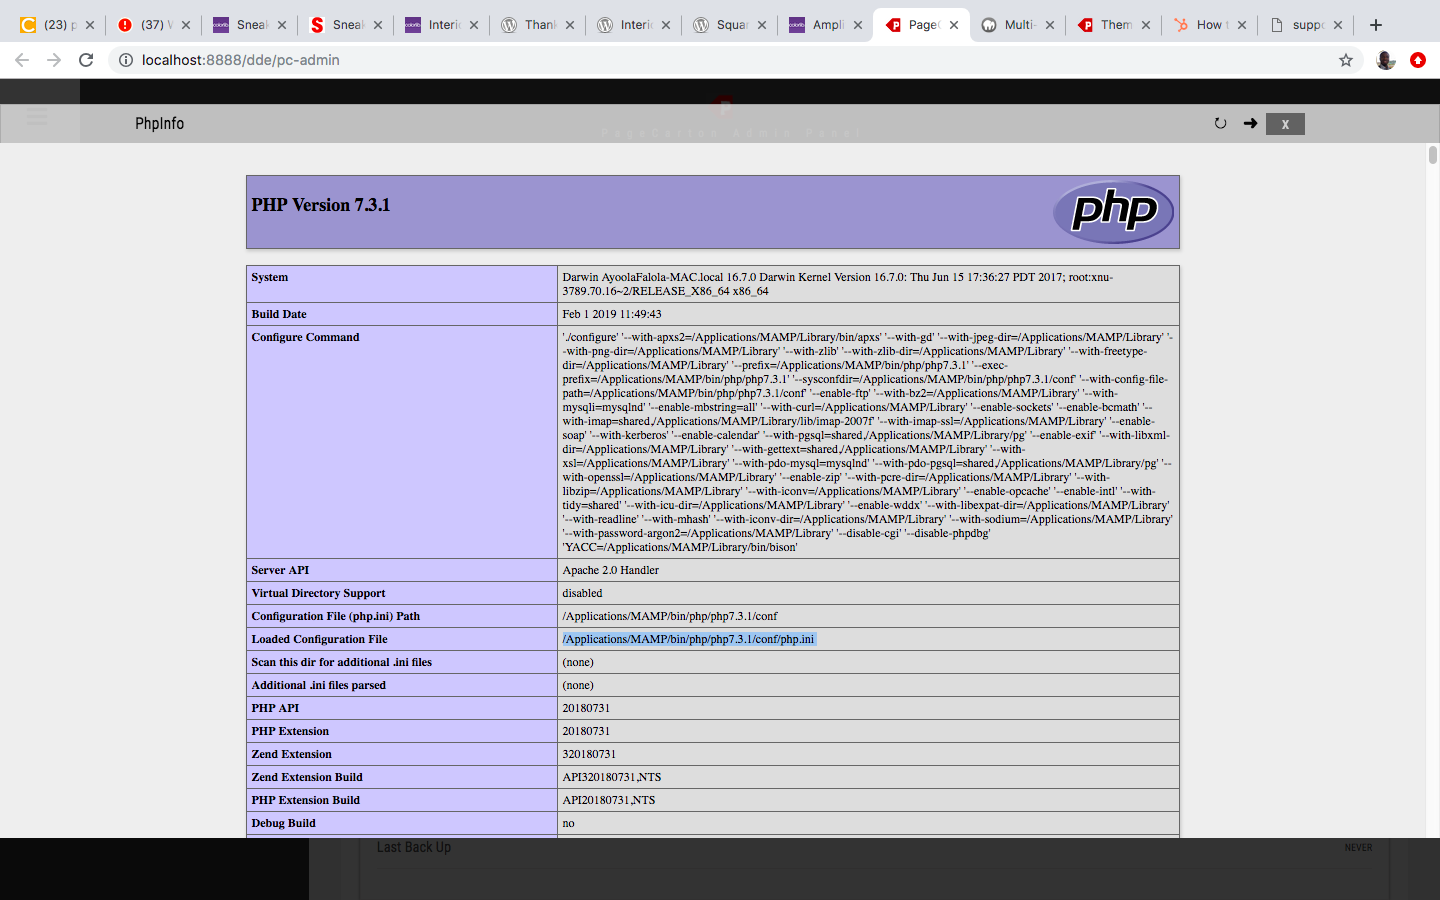Reload the PhpInfo panel using its refresh icon
The width and height of the screenshot is (1440, 900).
pyautogui.click(x=1220, y=124)
